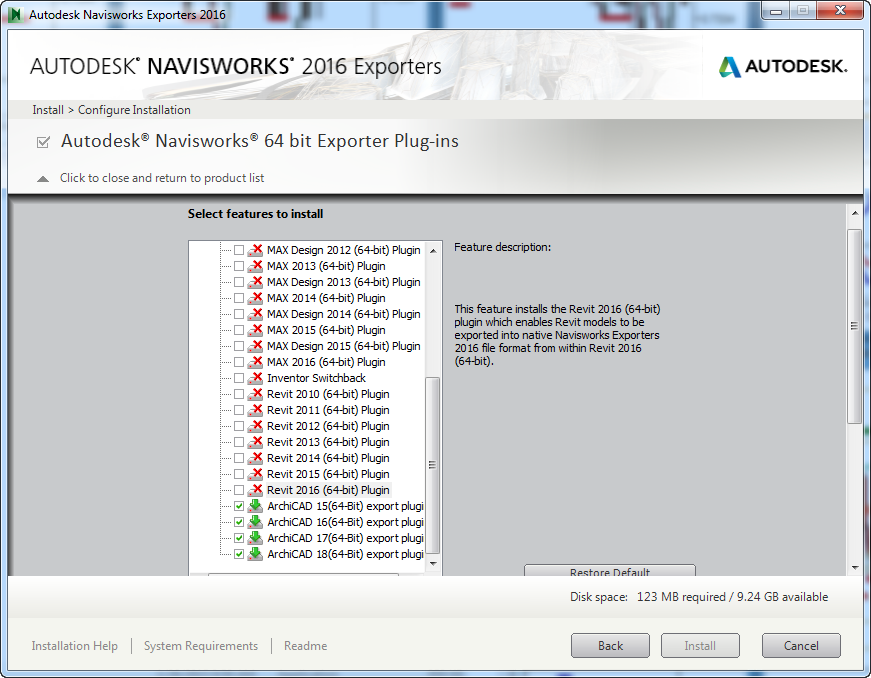Click the red X icon beside MAX 2013 Plugin
This screenshot has width=871, height=678.
pyautogui.click(x=255, y=266)
